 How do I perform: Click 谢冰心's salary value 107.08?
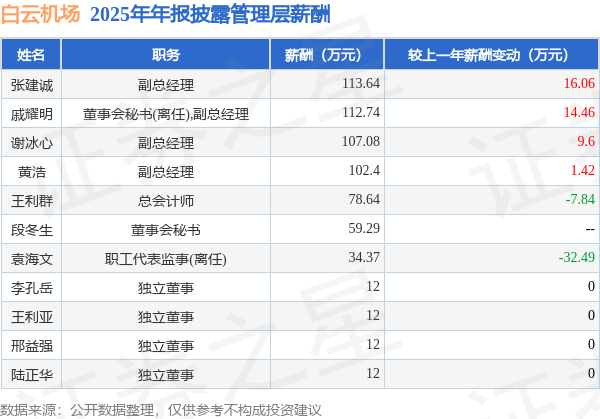click(361, 141)
